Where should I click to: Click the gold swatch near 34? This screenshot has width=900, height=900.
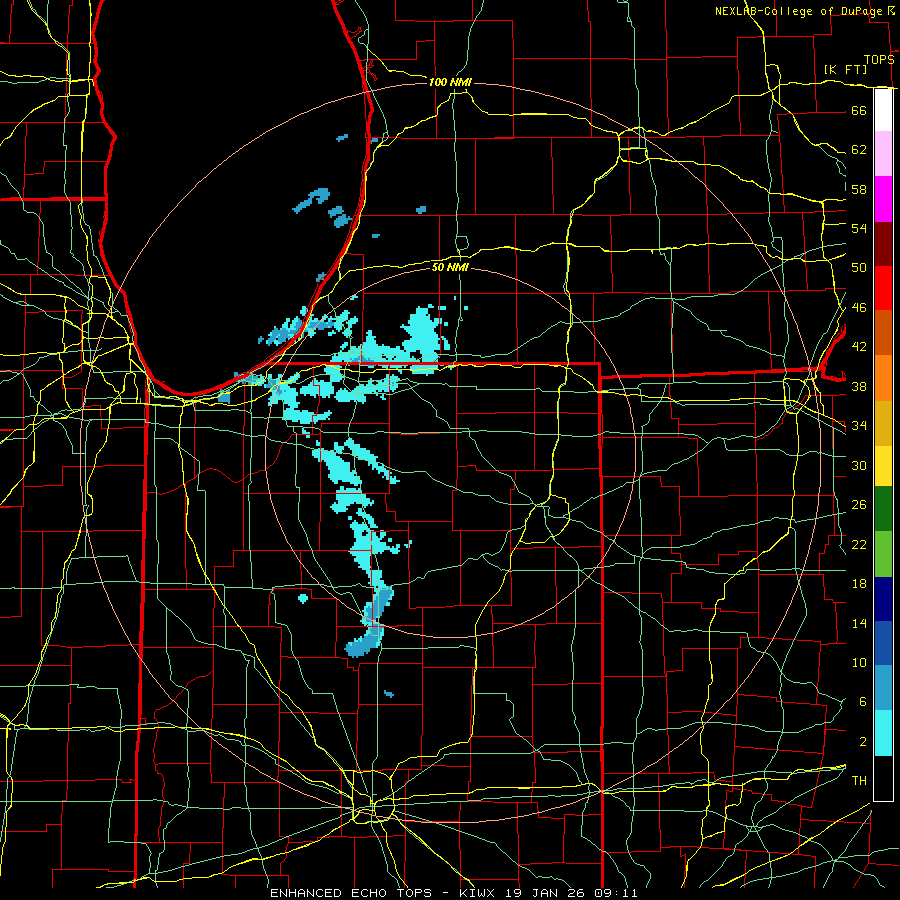[883, 424]
